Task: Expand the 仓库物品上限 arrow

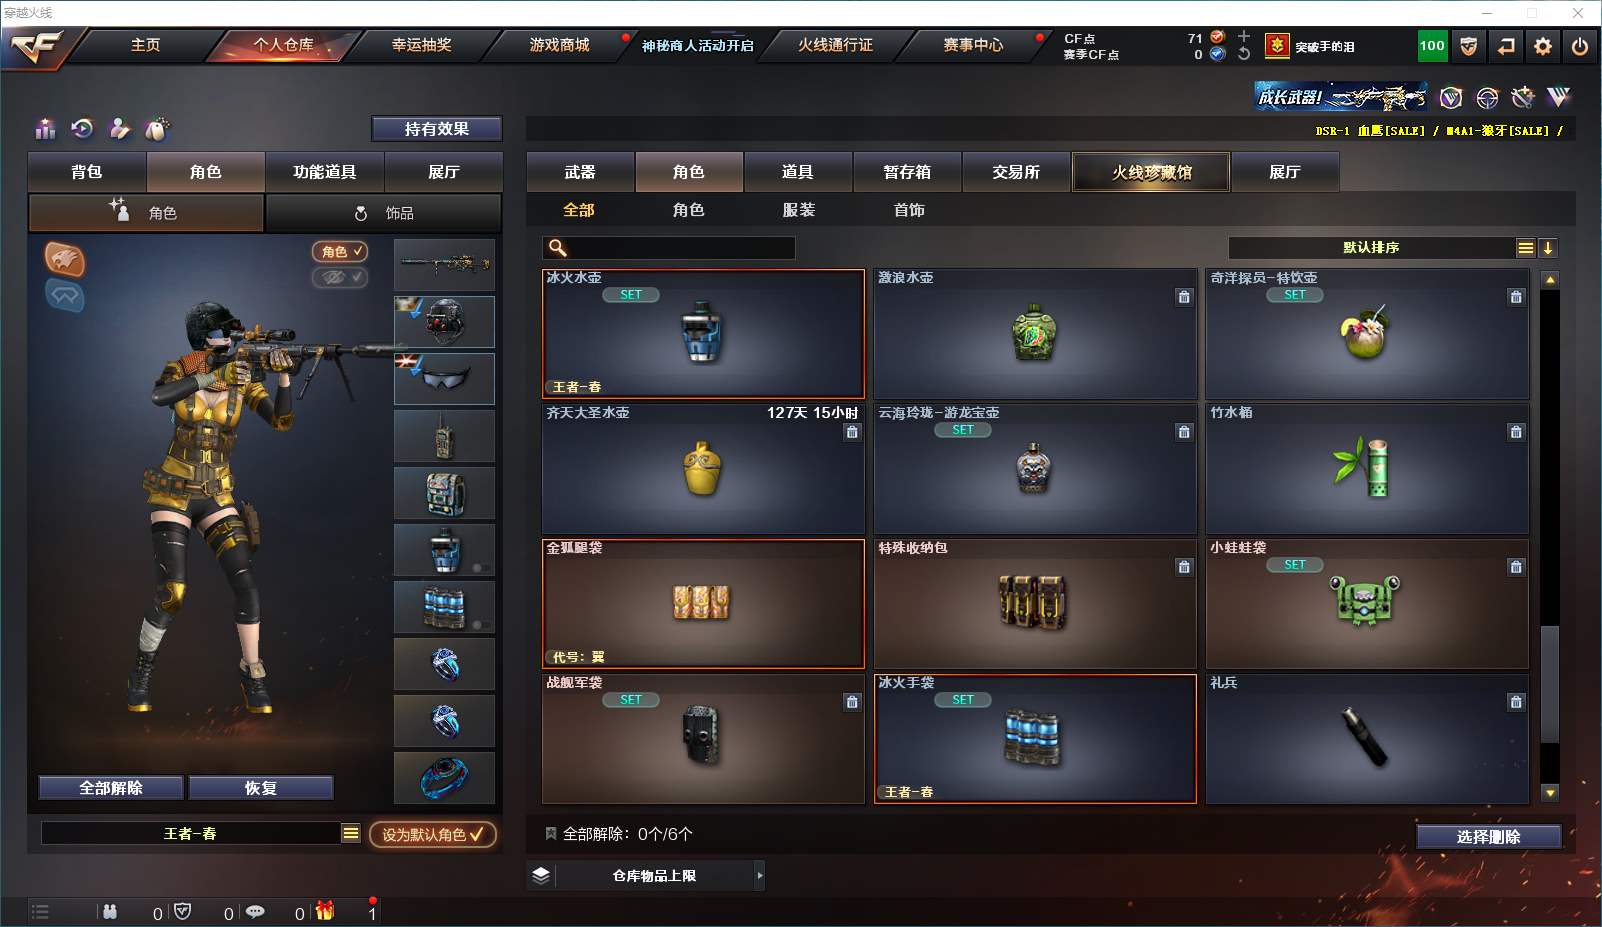Action: 760,876
